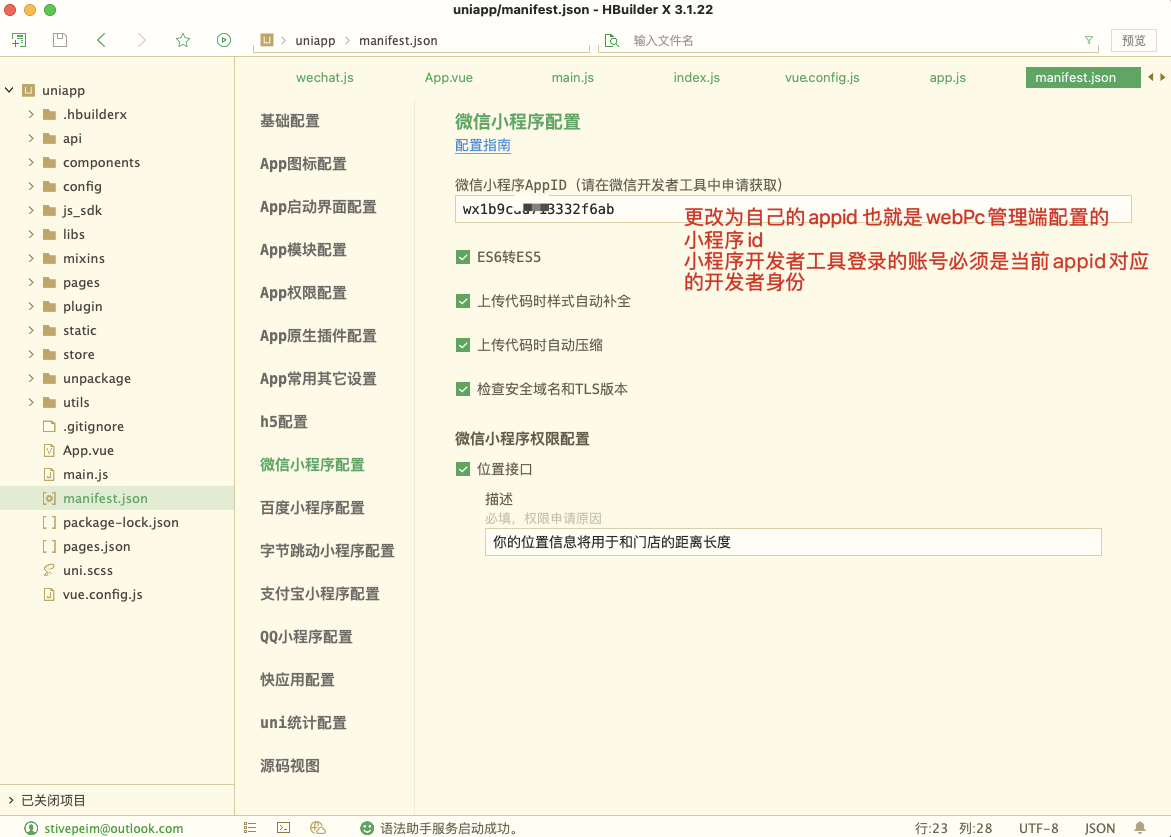This screenshot has height=837, width=1171.
Task: Click the 行:23 列:28 cursor position
Action: pyautogui.click(x=954, y=828)
